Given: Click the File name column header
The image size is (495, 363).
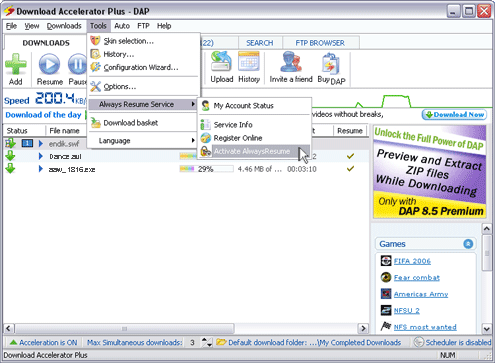Looking at the screenshot, I should (64, 131).
